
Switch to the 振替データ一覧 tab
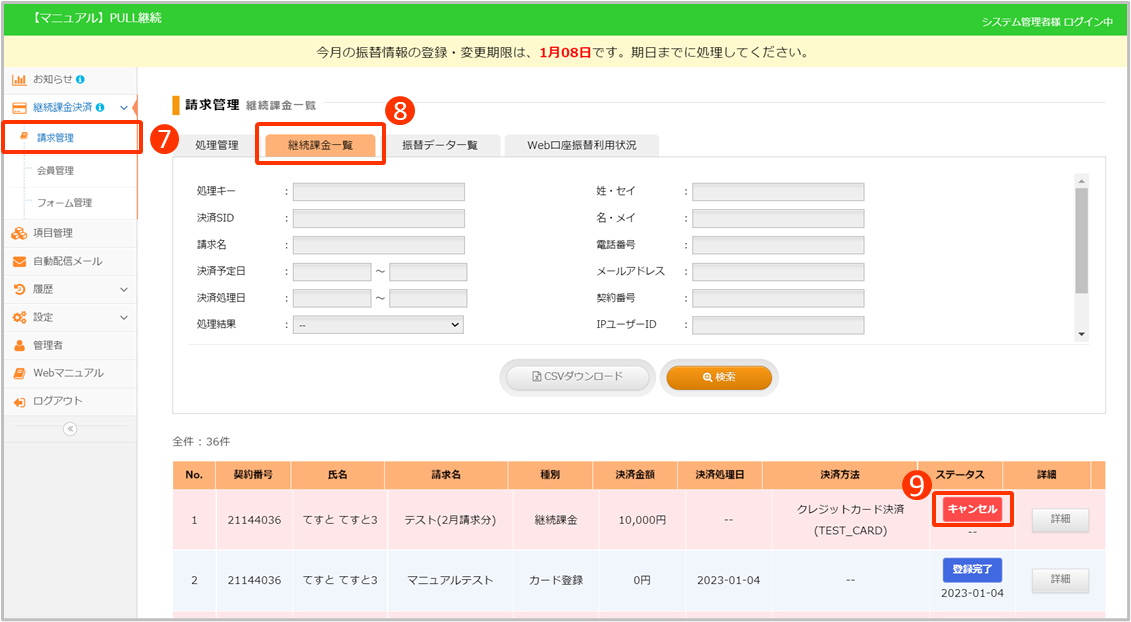[x=440, y=145]
